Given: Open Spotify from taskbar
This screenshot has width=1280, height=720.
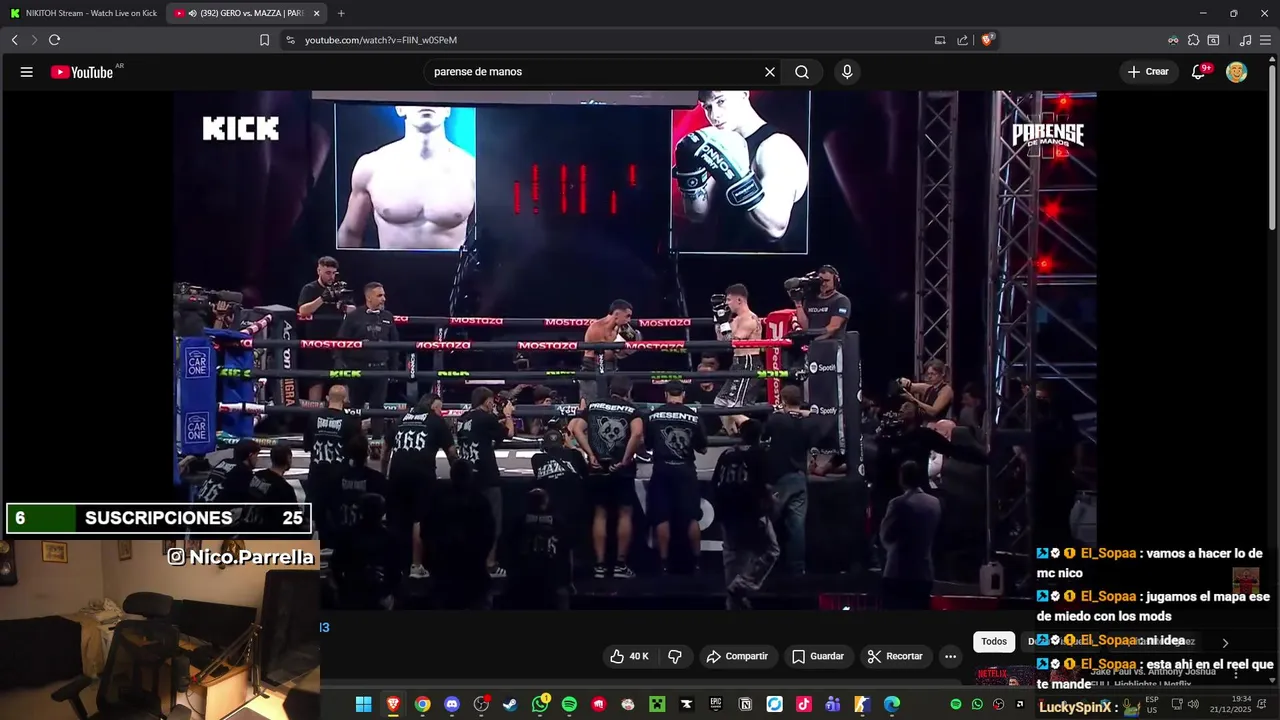Looking at the screenshot, I should click(x=569, y=704).
